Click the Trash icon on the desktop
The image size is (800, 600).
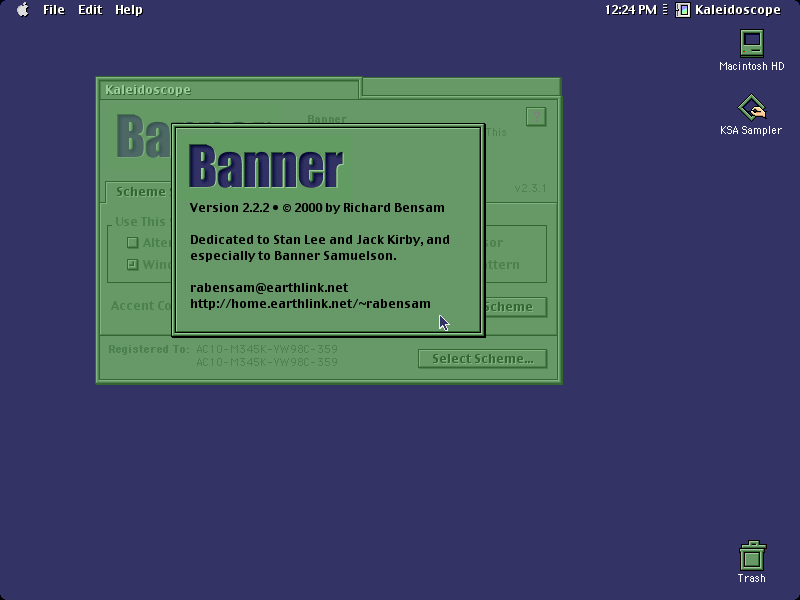752,562
